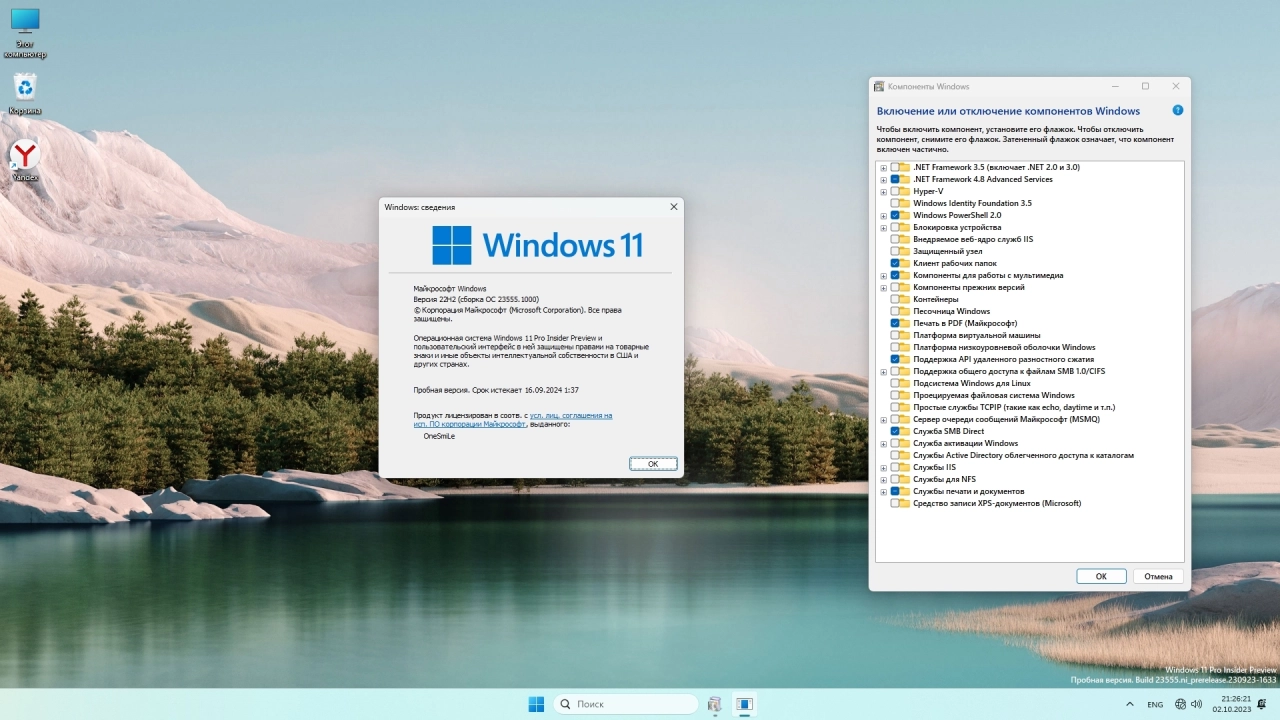Launch the Yandex browser desktop shortcut
The height and width of the screenshot is (720, 1280).
(25, 160)
